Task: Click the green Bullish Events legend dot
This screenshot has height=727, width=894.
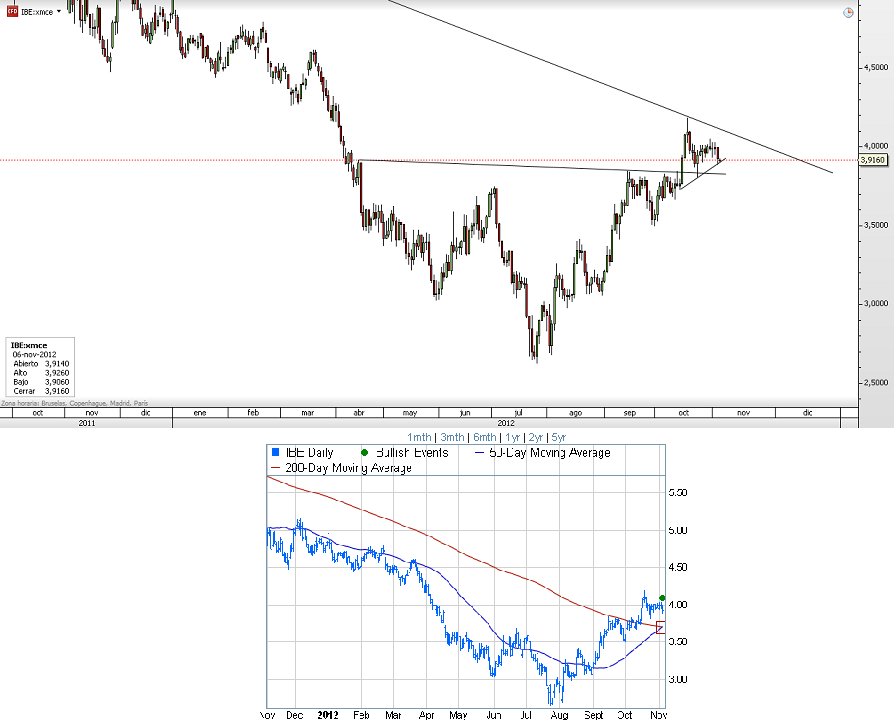Action: (x=364, y=452)
